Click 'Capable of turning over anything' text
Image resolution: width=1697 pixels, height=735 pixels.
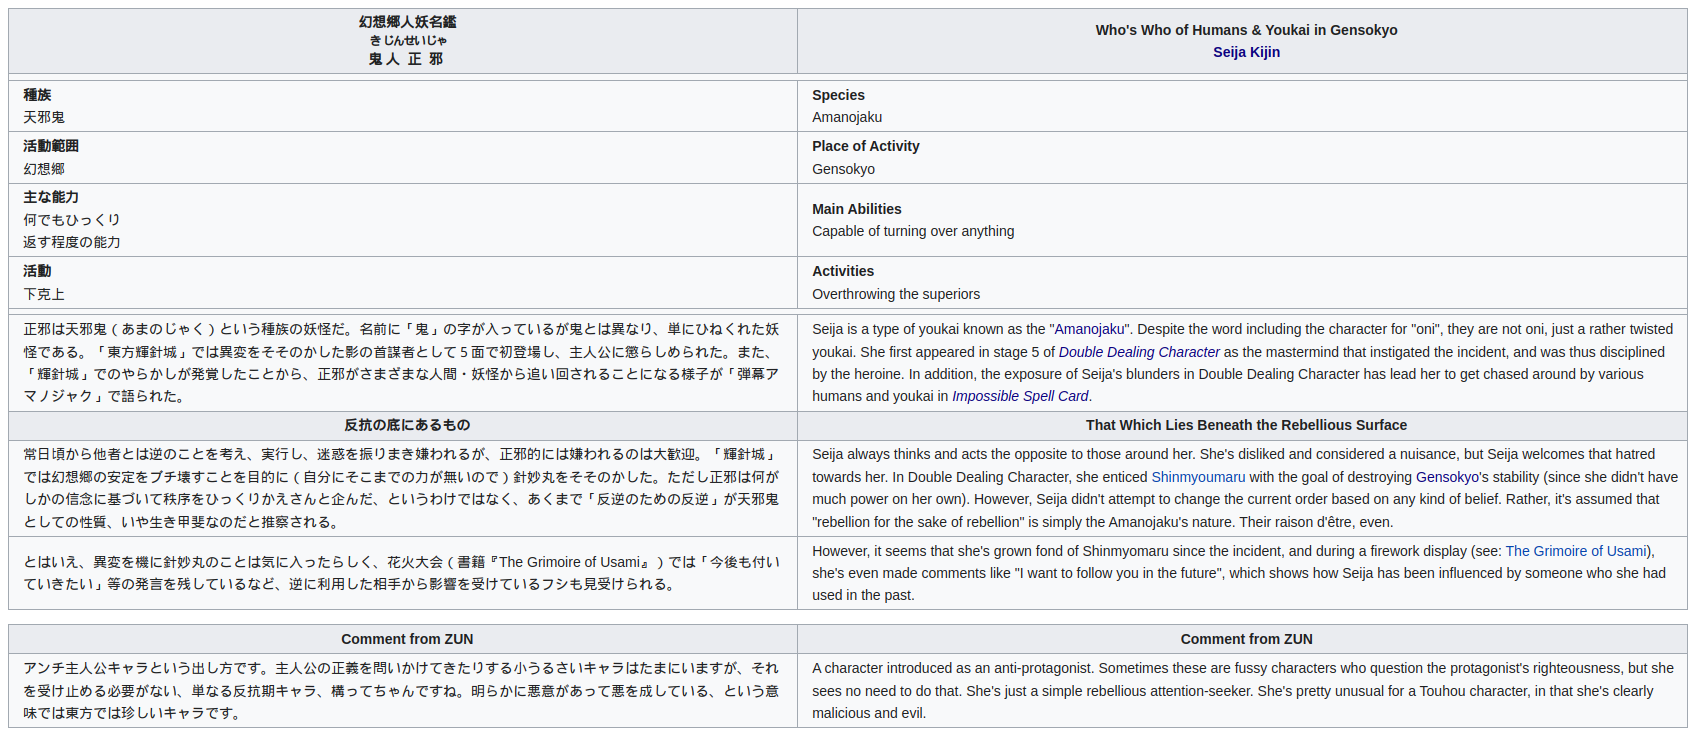pyautogui.click(x=913, y=231)
